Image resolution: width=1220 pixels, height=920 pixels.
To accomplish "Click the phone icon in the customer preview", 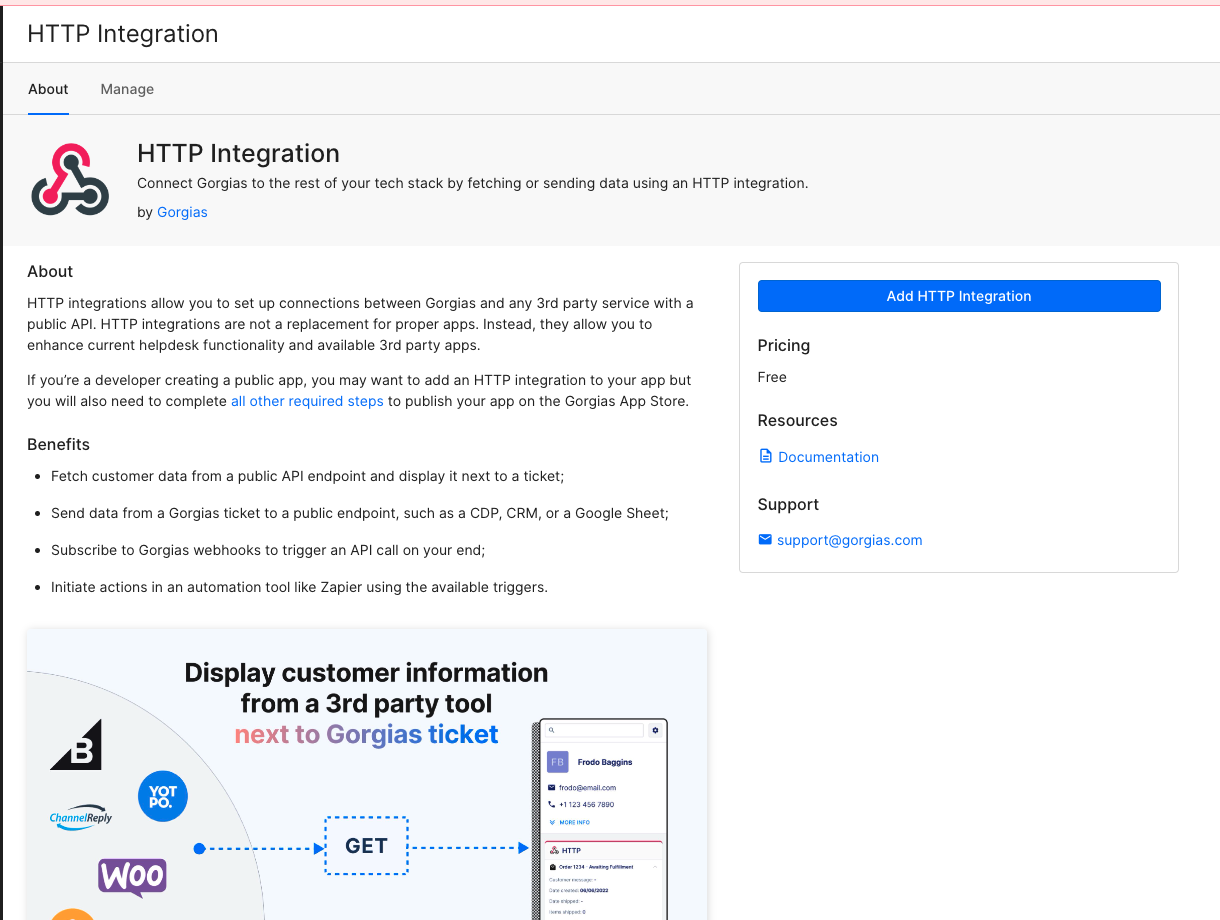I will (x=551, y=804).
